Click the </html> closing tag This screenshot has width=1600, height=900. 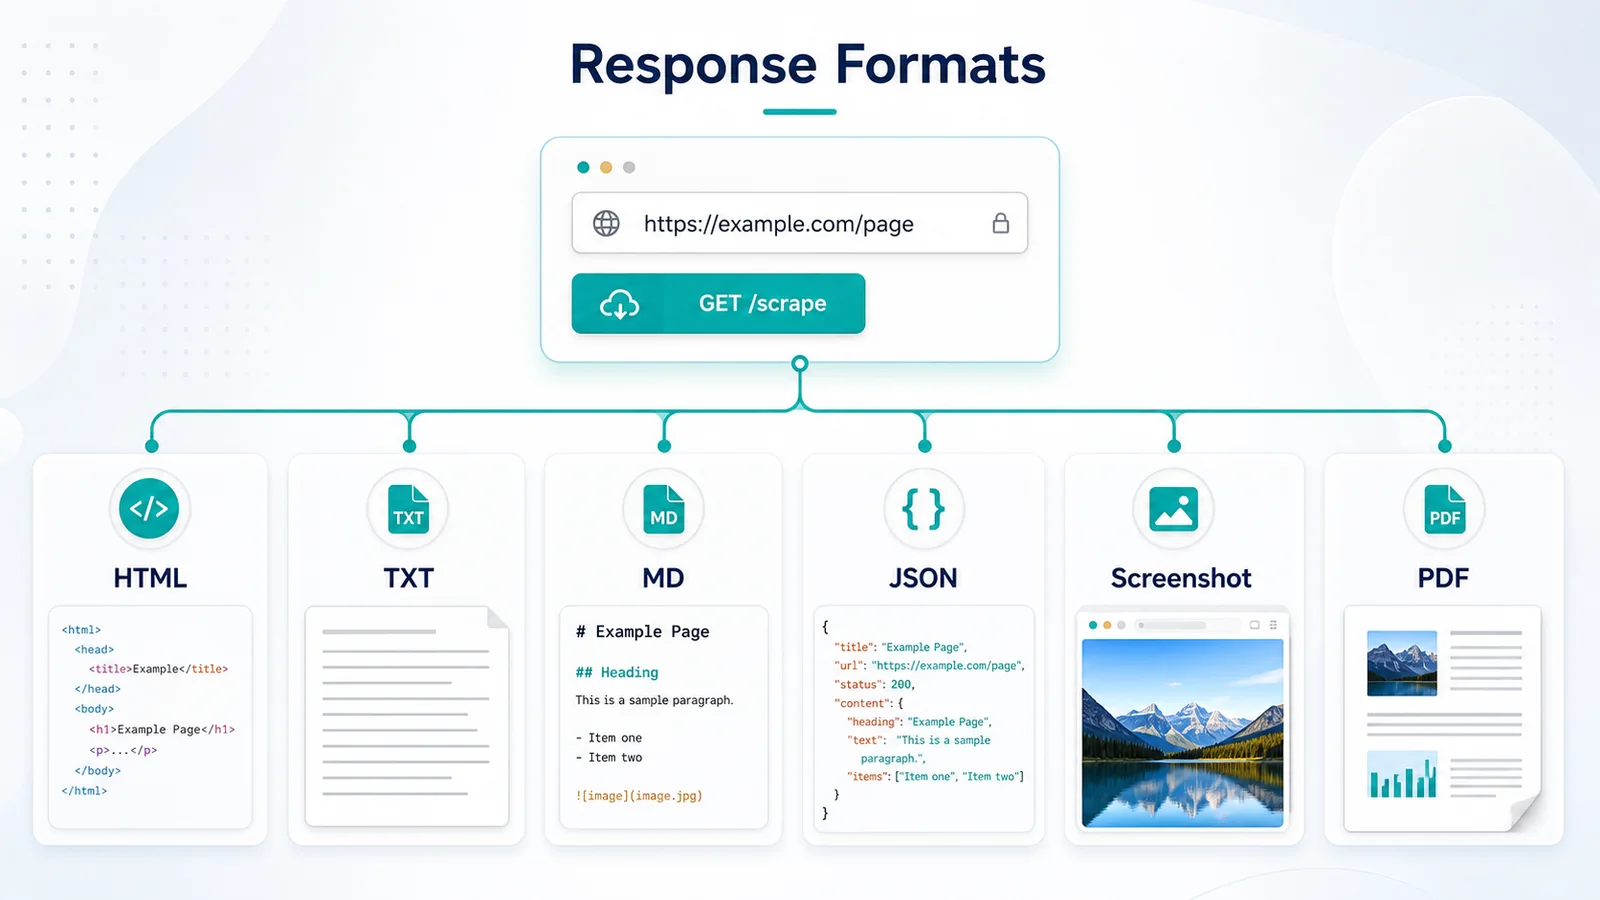(x=84, y=791)
